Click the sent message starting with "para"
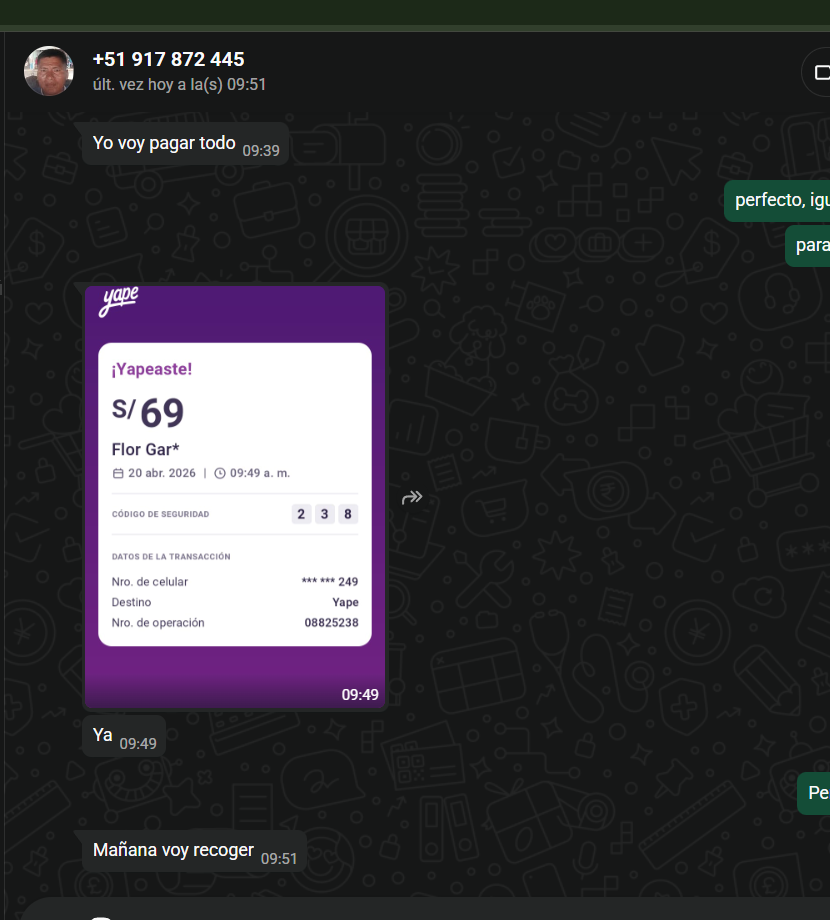The height and width of the screenshot is (920, 830). (810, 245)
